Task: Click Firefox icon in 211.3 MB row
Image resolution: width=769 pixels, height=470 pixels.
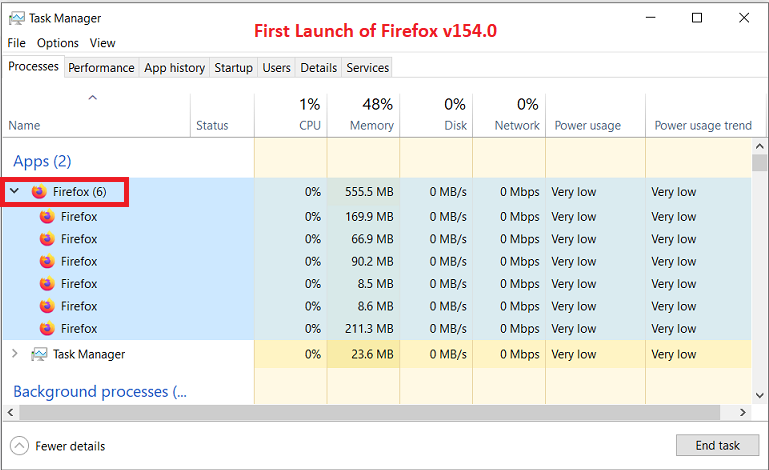Action: 47,328
